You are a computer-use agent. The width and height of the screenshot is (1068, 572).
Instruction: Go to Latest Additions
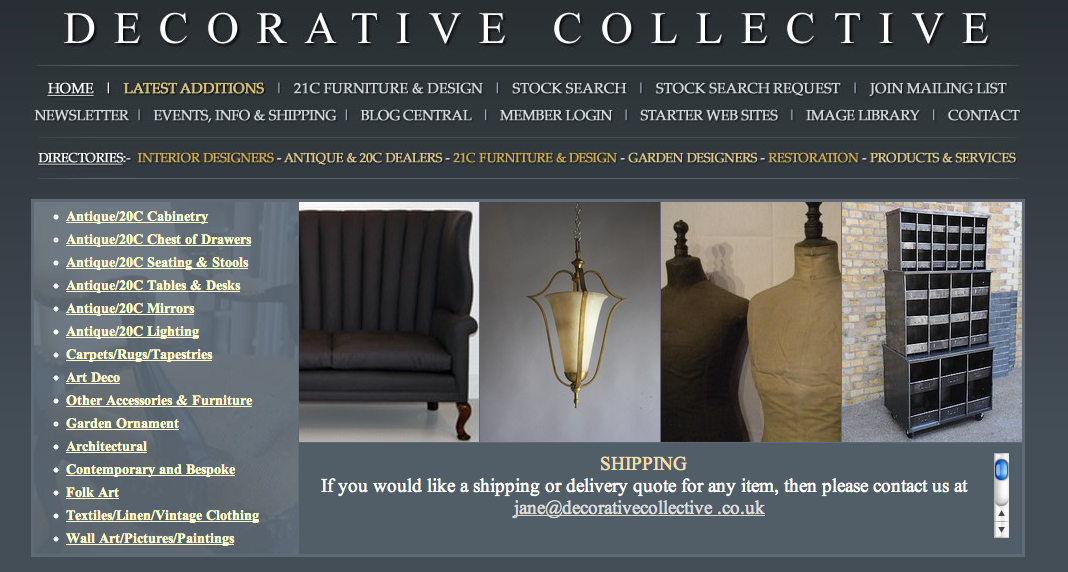pyautogui.click(x=193, y=89)
